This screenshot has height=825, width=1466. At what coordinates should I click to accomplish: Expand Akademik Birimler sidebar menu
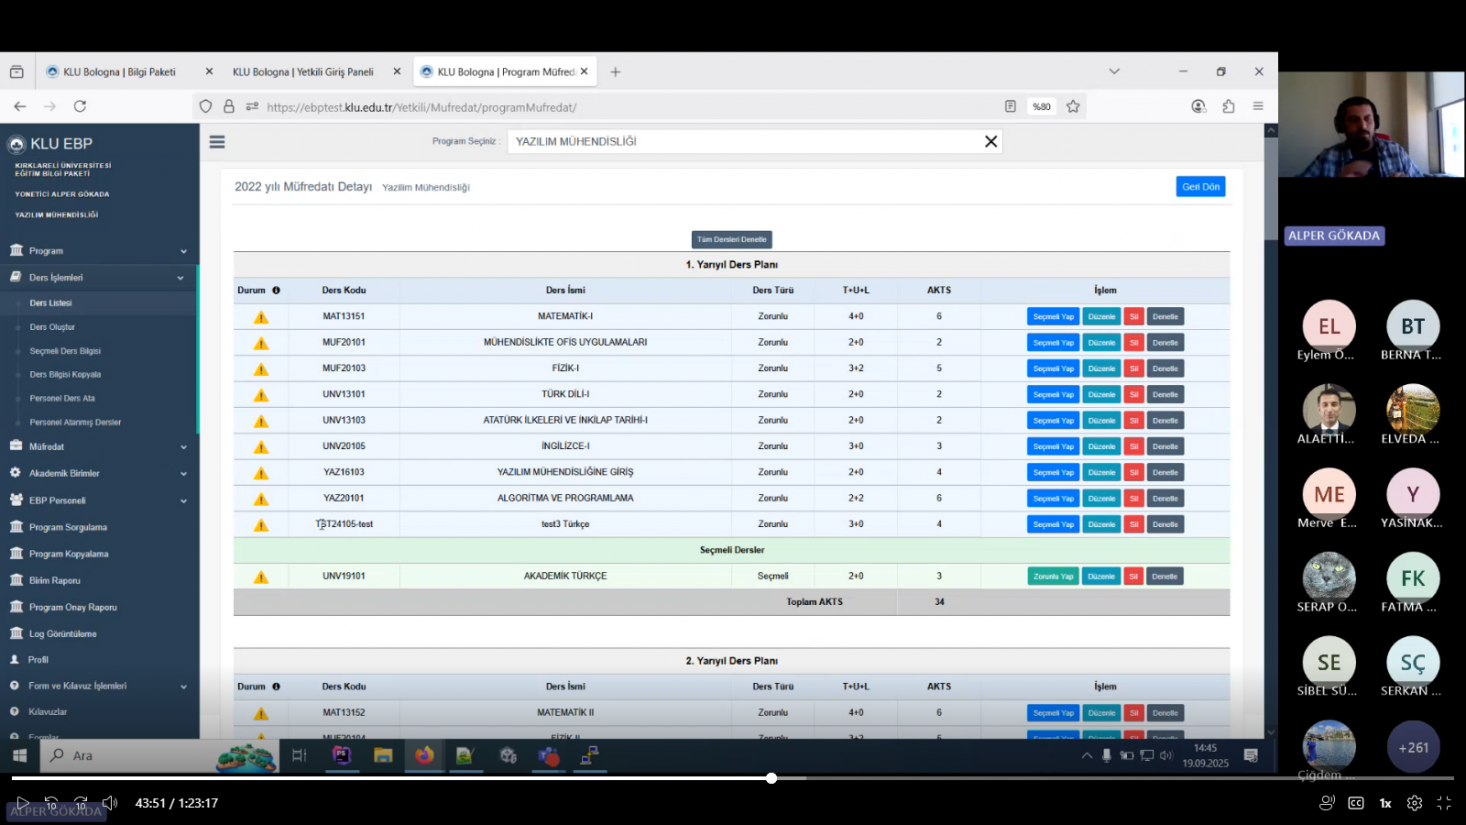pyautogui.click(x=98, y=473)
